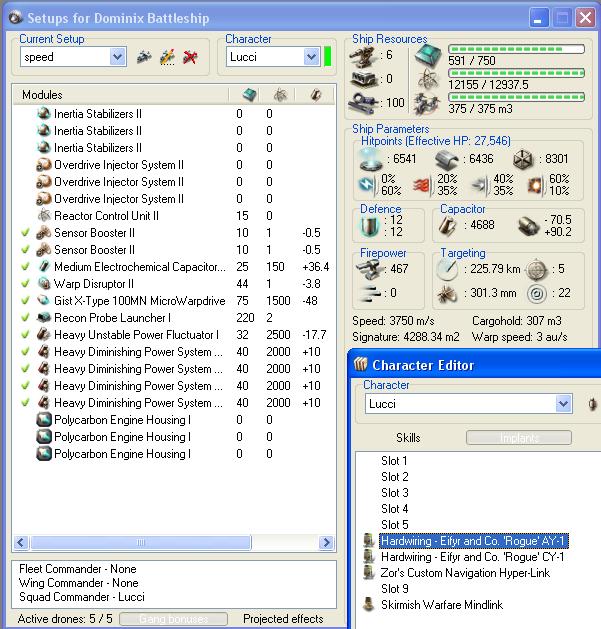This screenshot has width=601, height=629.
Task: Click the thermal resistance flame icon
Action: (422, 185)
